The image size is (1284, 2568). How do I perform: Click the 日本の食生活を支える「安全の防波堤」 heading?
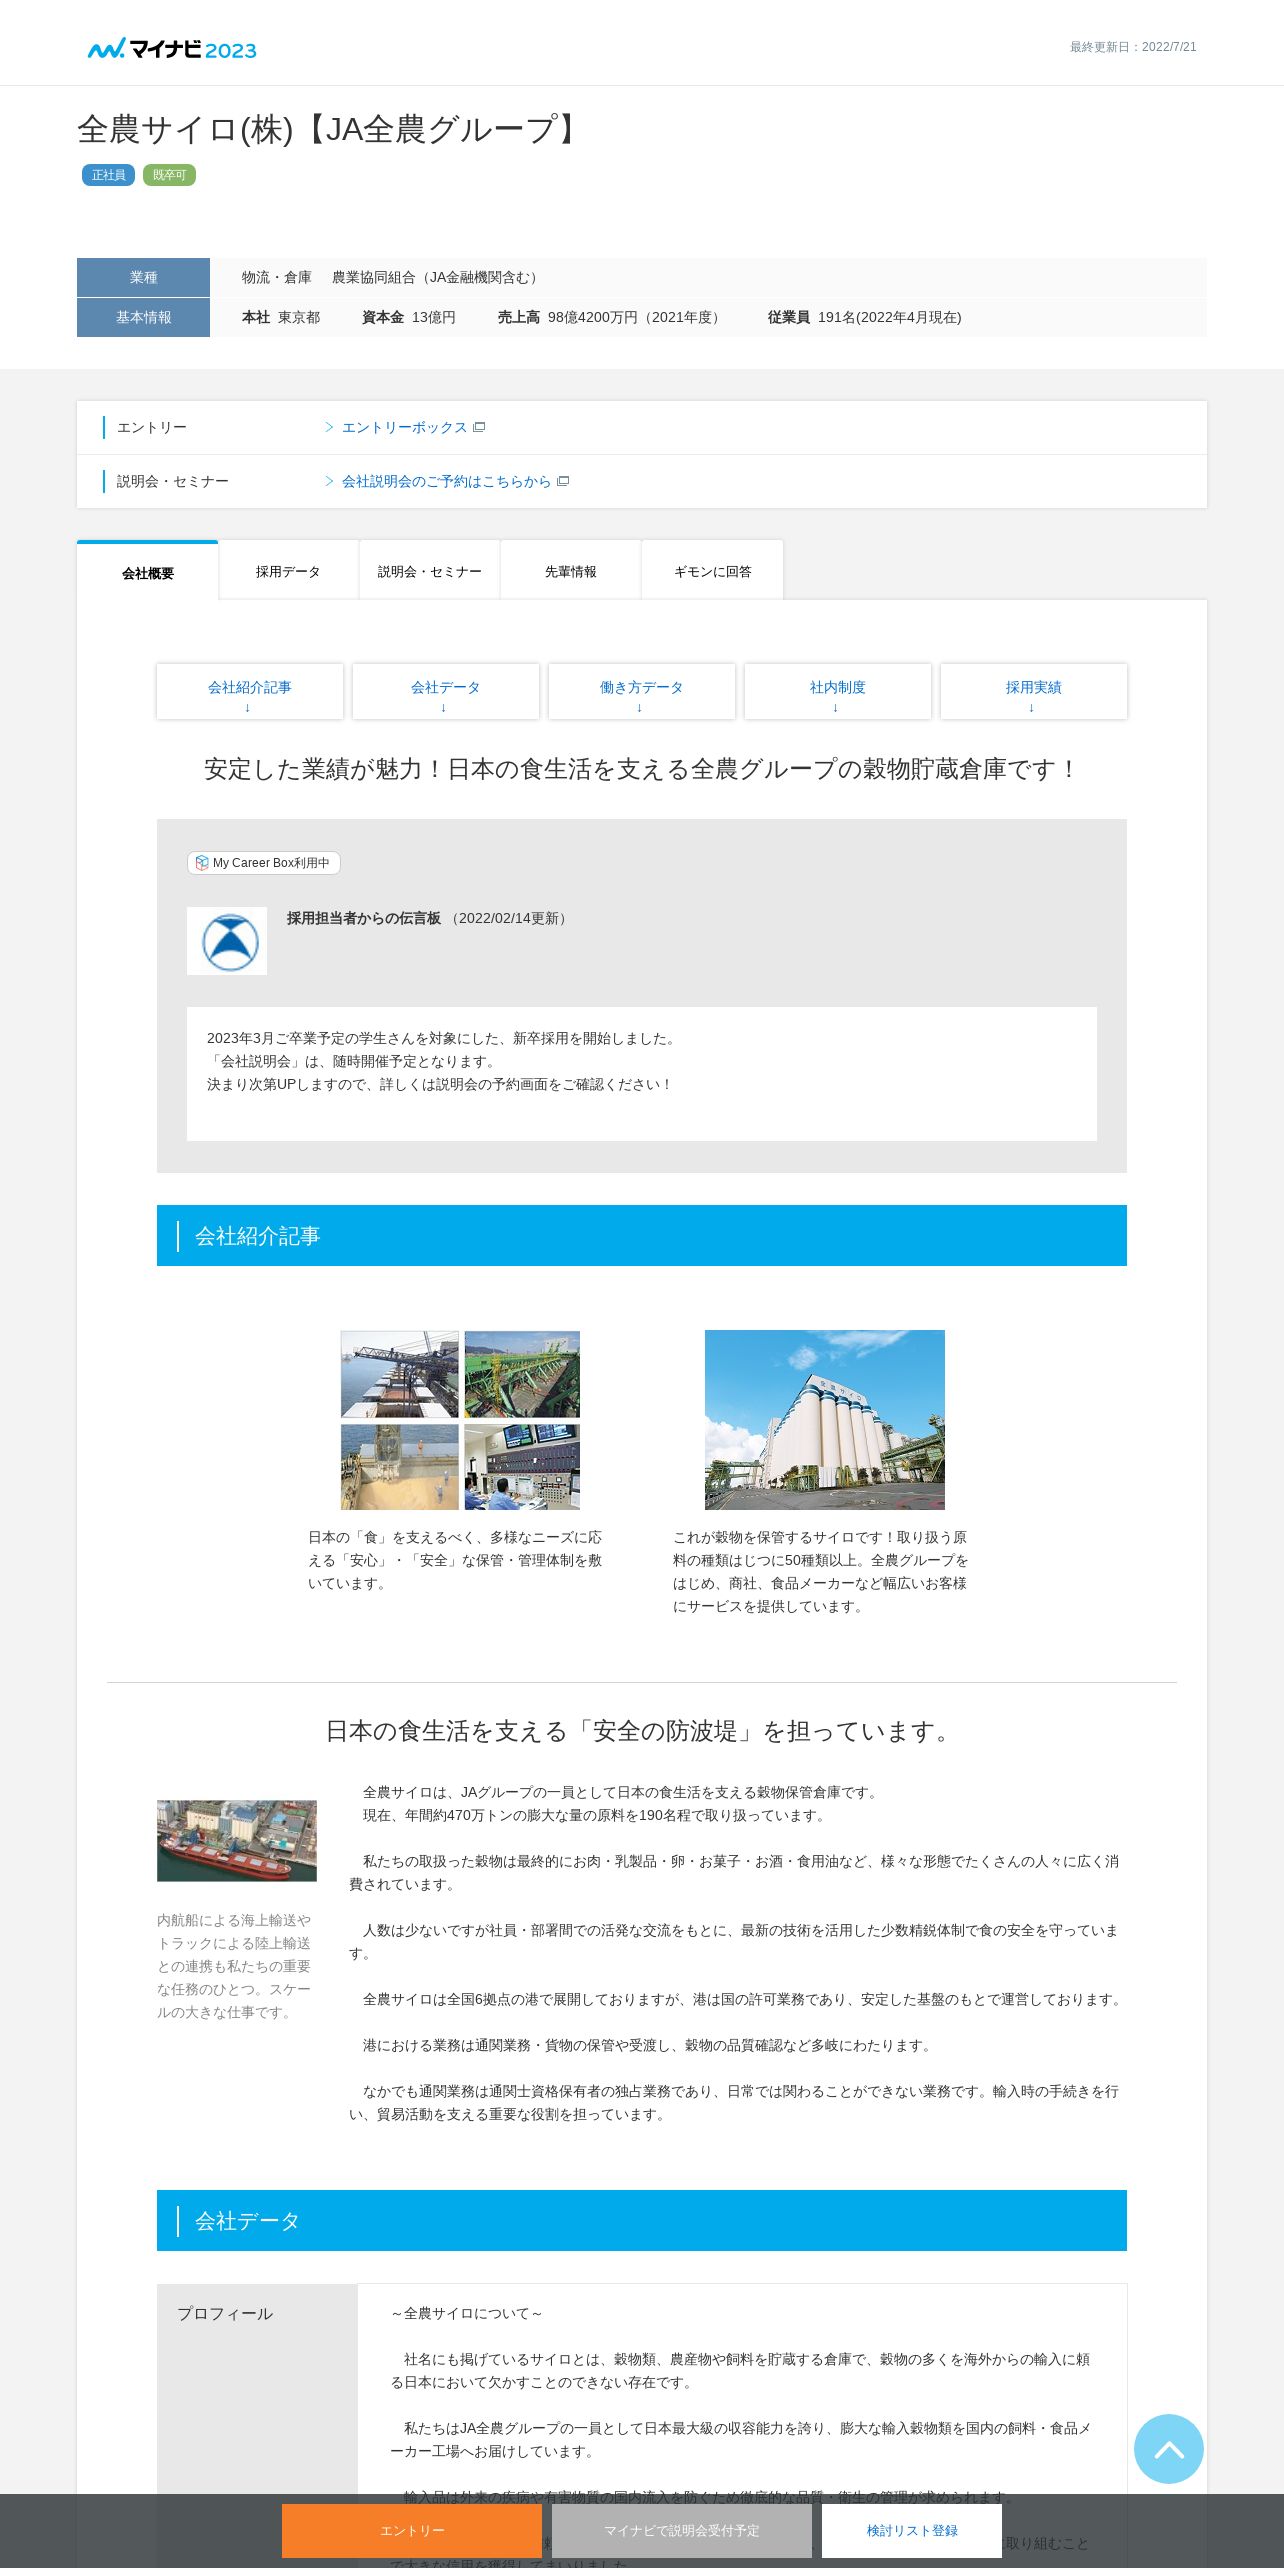pyautogui.click(x=642, y=1731)
